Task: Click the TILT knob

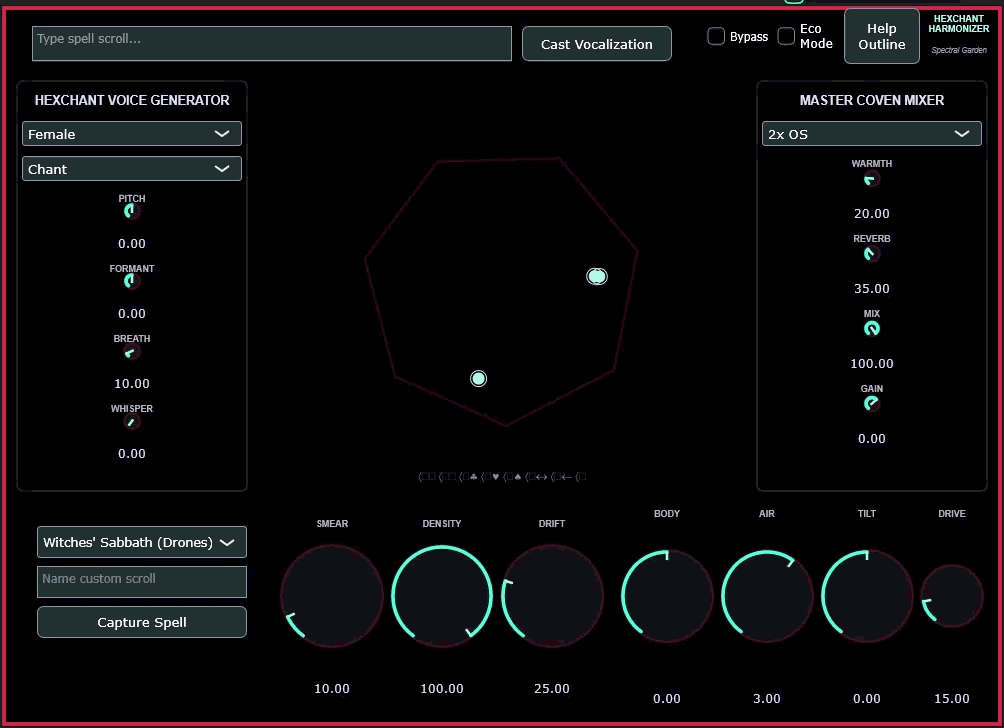Action: click(x=866, y=596)
